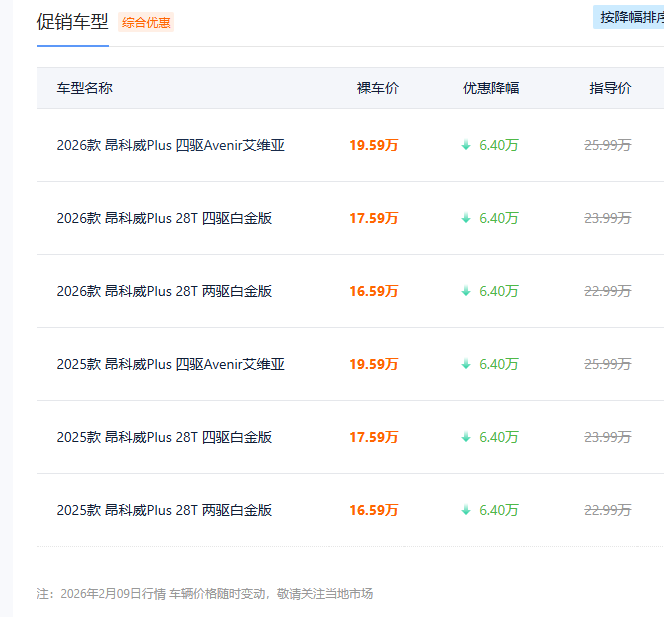Click the 综合优惠 tag
Viewport: 664px width, 617px height.
146,22
